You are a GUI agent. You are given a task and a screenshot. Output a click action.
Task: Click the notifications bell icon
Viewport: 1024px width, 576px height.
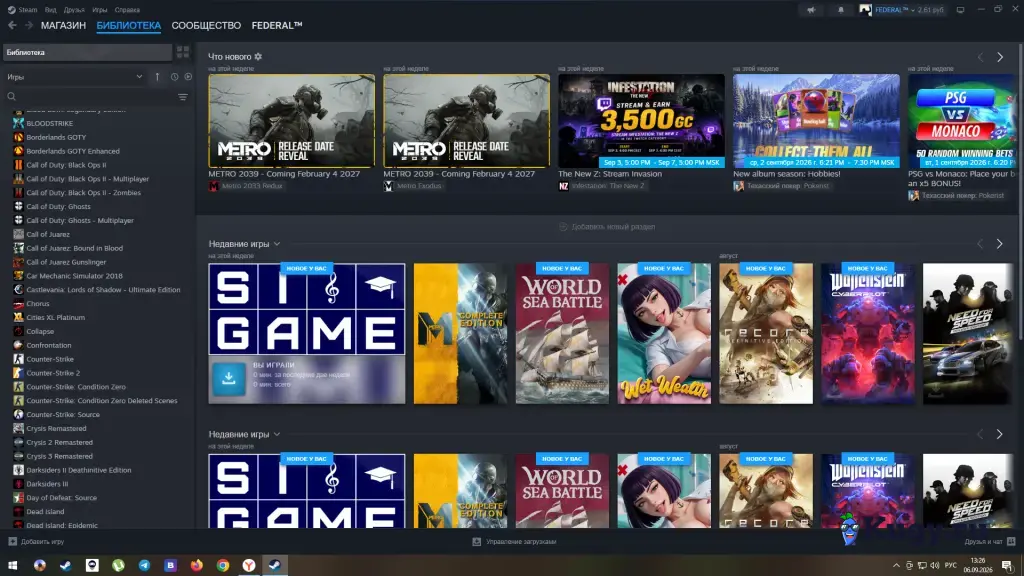840,10
